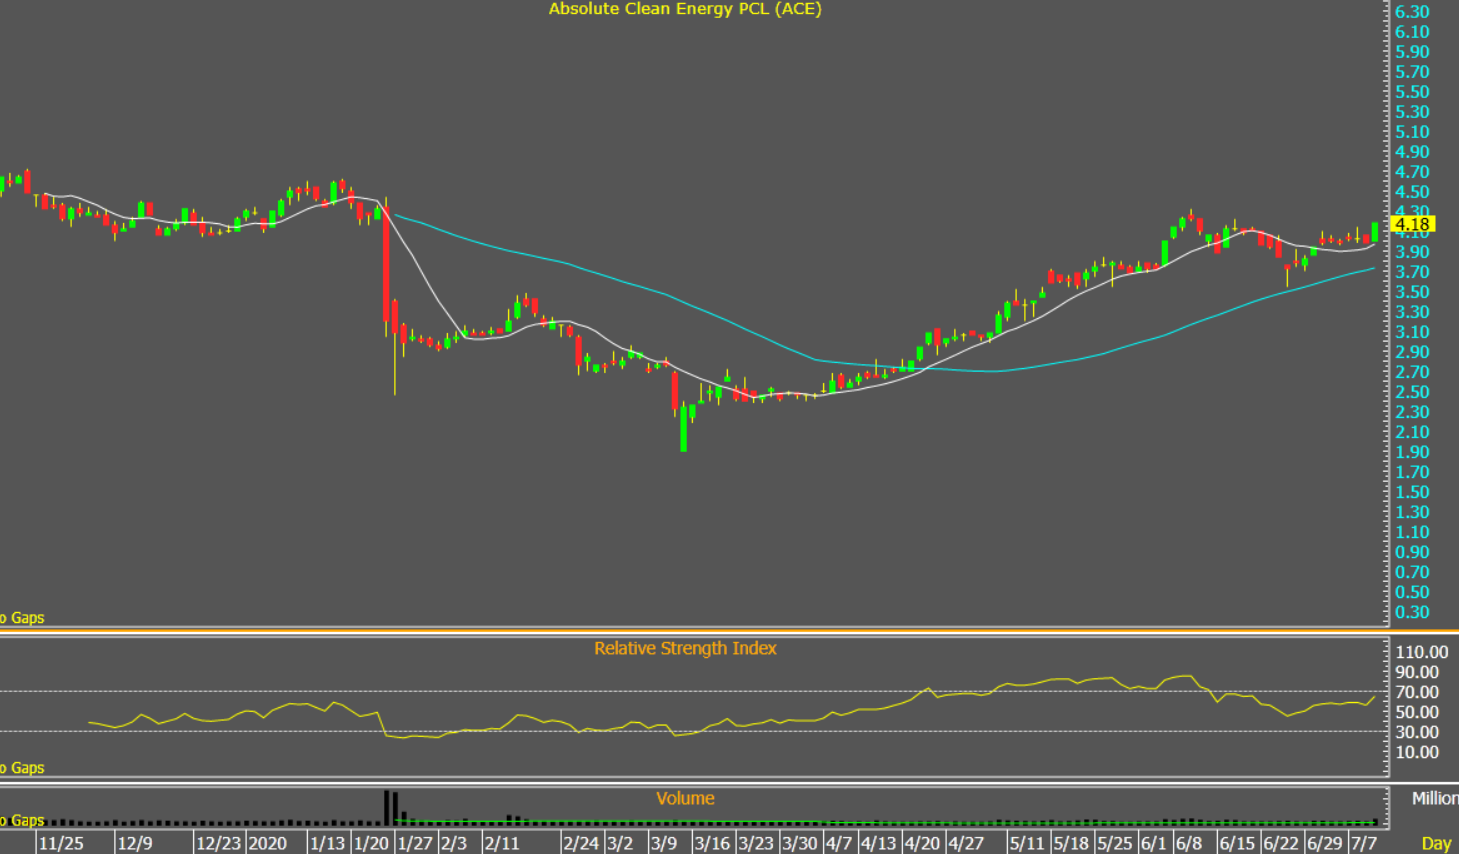Viewport: 1459px width, 854px height.
Task: Click the 70.00 RSI axis value
Action: (1417, 692)
